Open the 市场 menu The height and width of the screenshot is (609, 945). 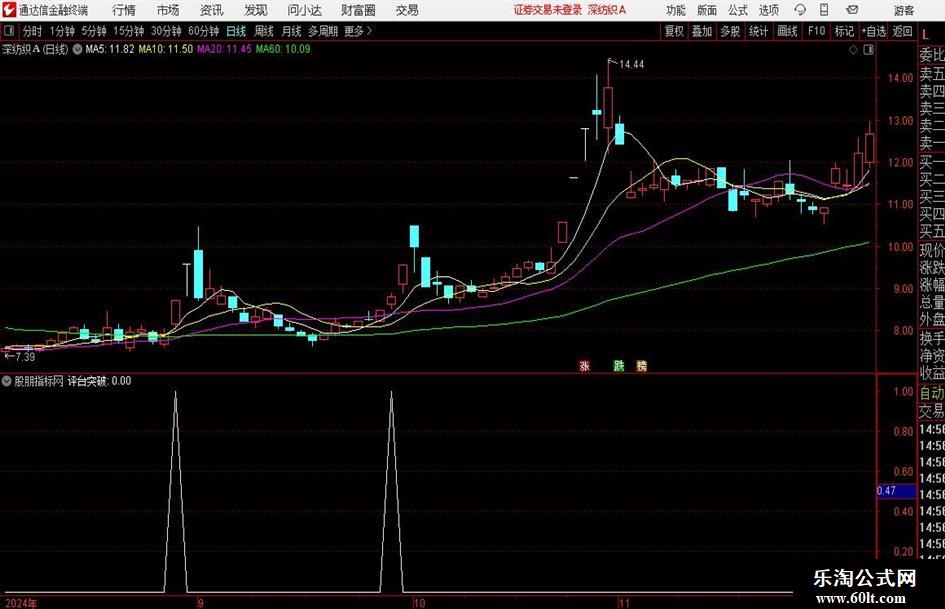click(x=168, y=10)
